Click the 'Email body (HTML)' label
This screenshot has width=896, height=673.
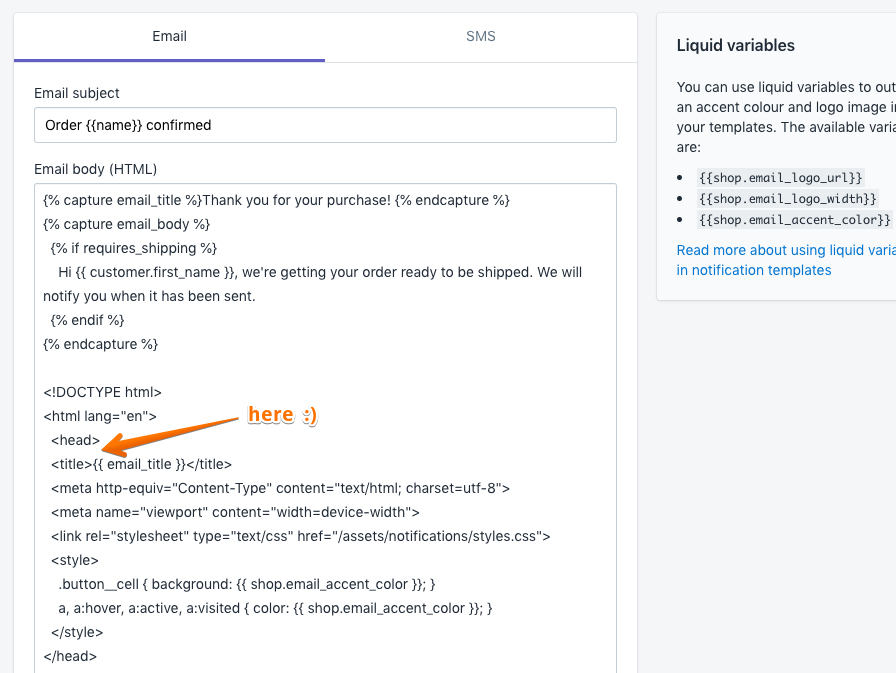(95, 169)
